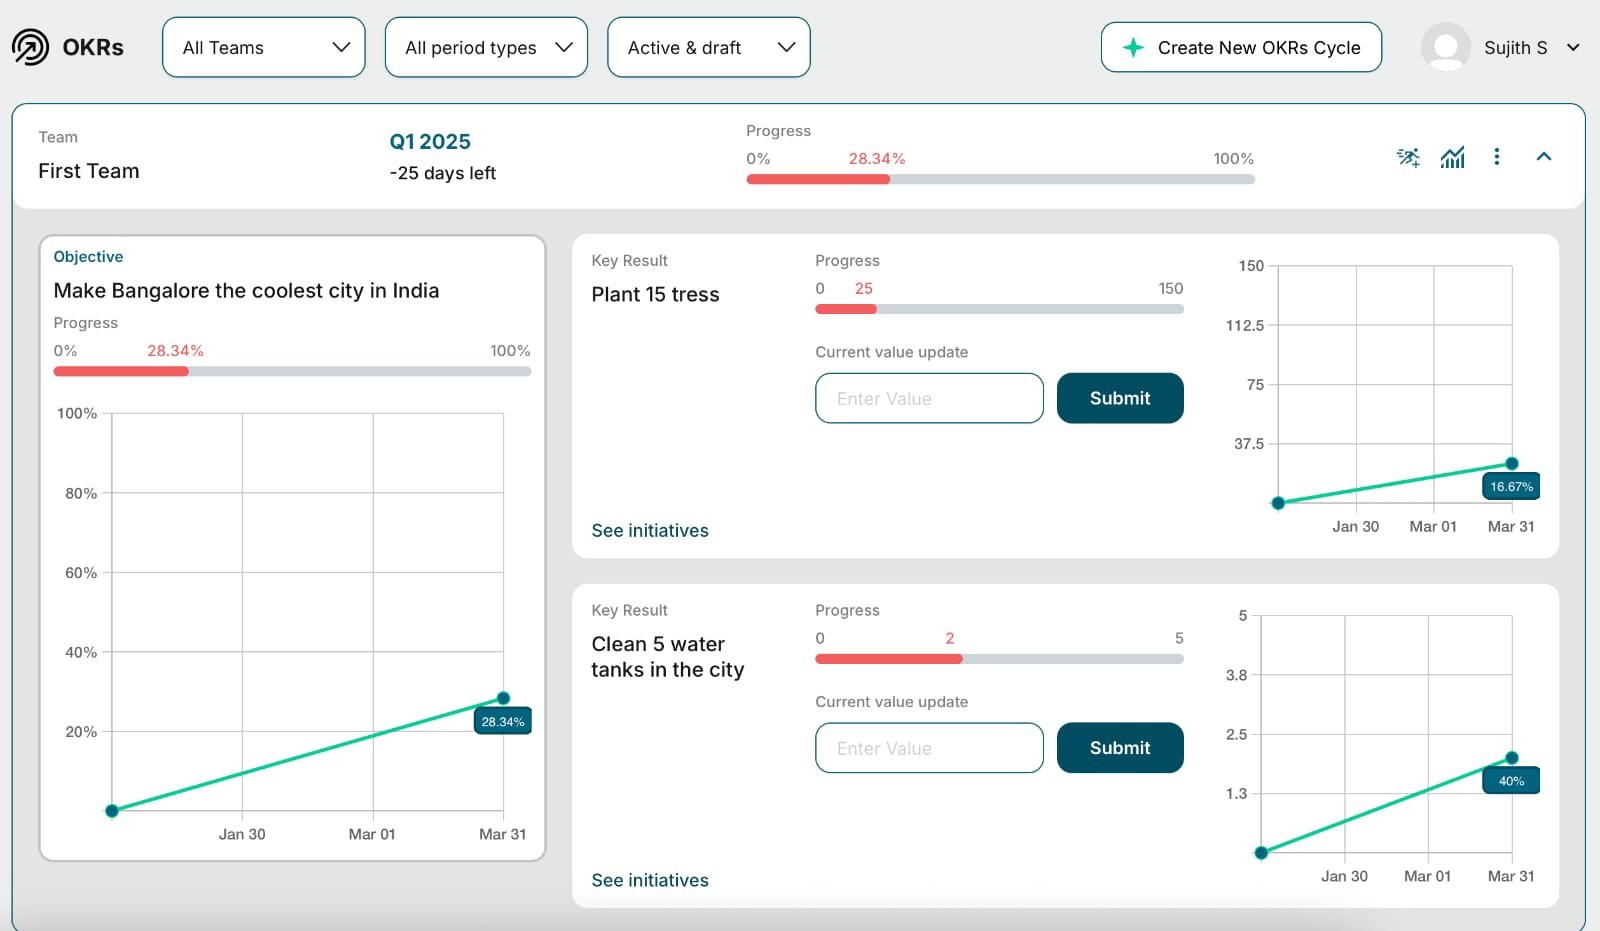Expand the Sujith S account menu
Image resolution: width=1600 pixels, height=931 pixels.
point(1573,46)
